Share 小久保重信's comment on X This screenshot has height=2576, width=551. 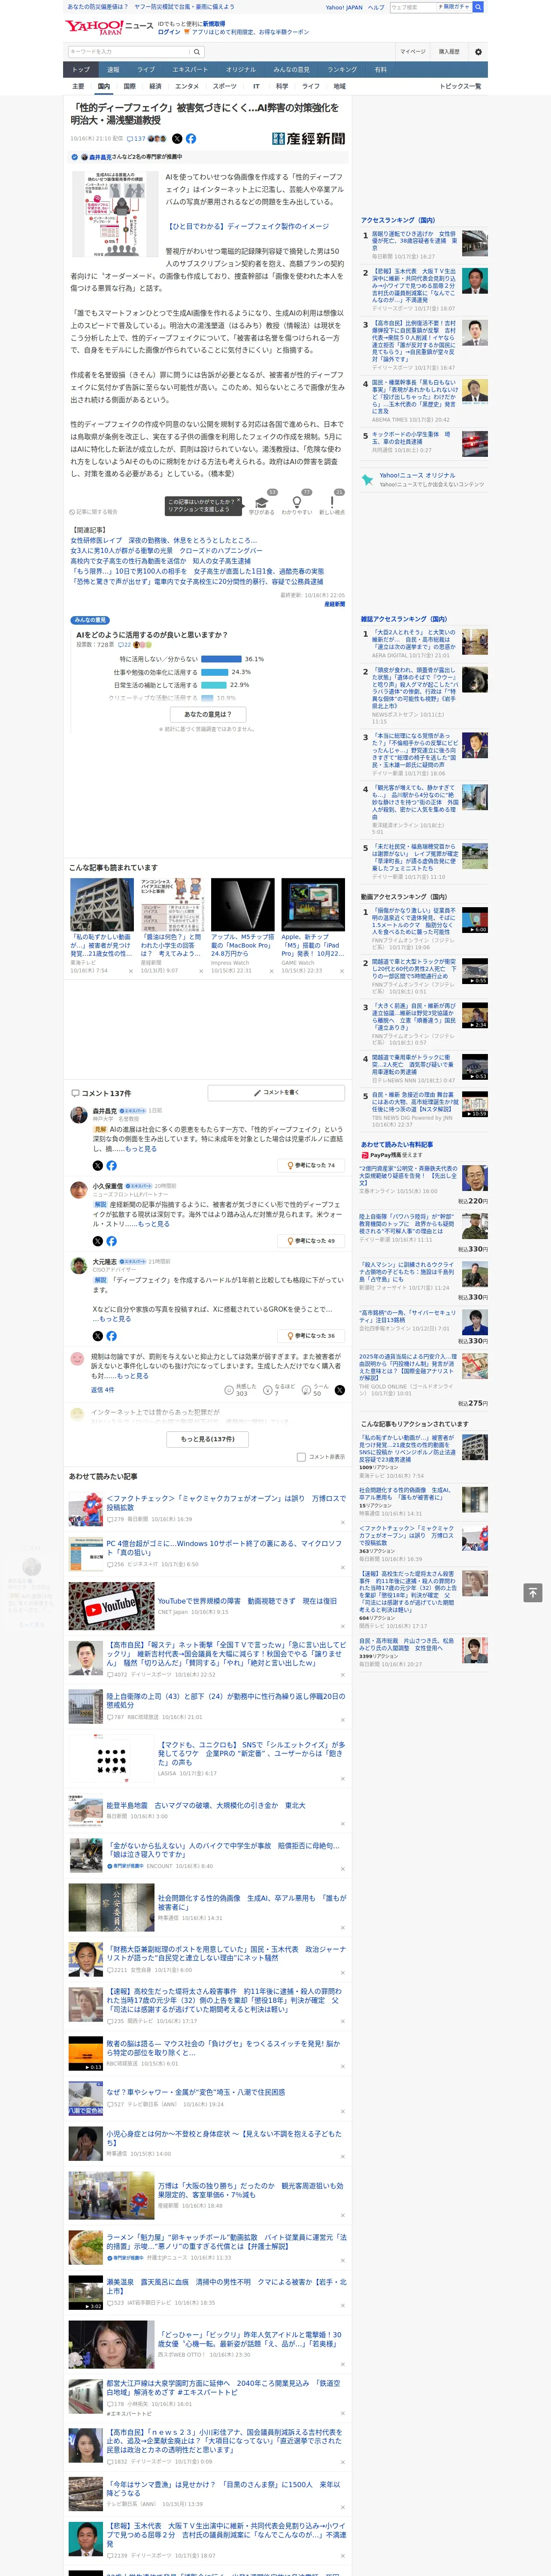pyautogui.click(x=97, y=1241)
